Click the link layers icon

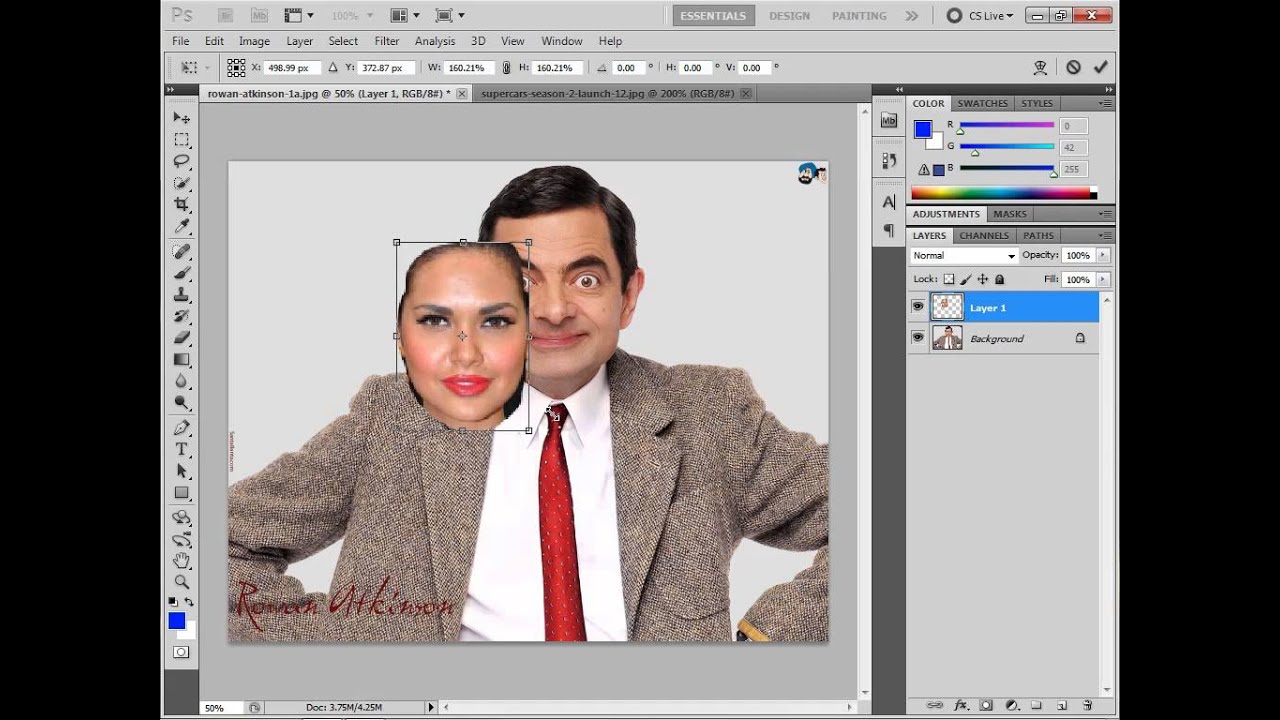click(936, 705)
